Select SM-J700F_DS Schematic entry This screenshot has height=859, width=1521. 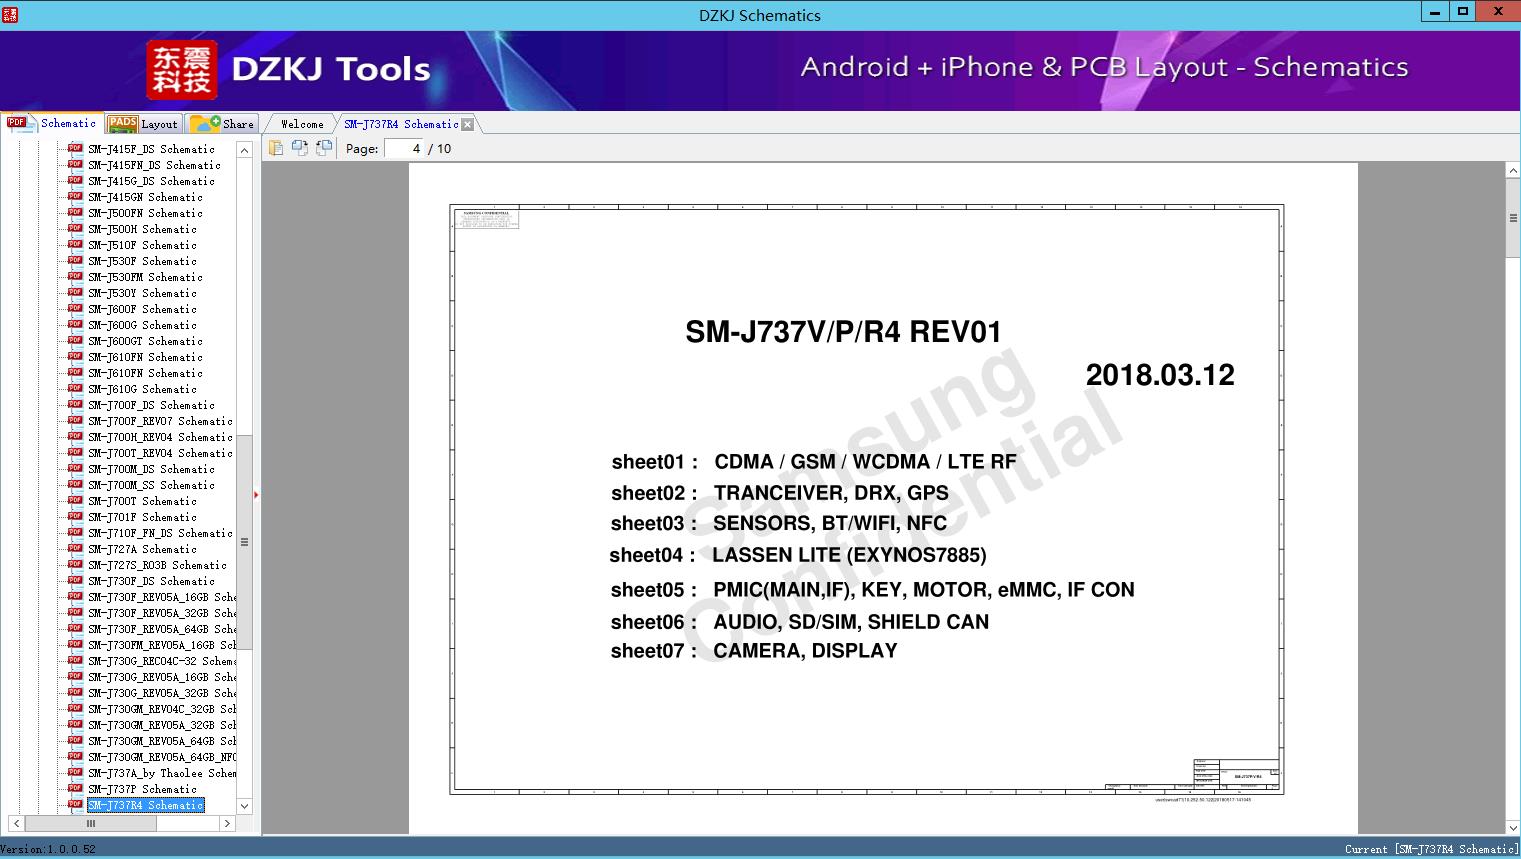coord(151,405)
